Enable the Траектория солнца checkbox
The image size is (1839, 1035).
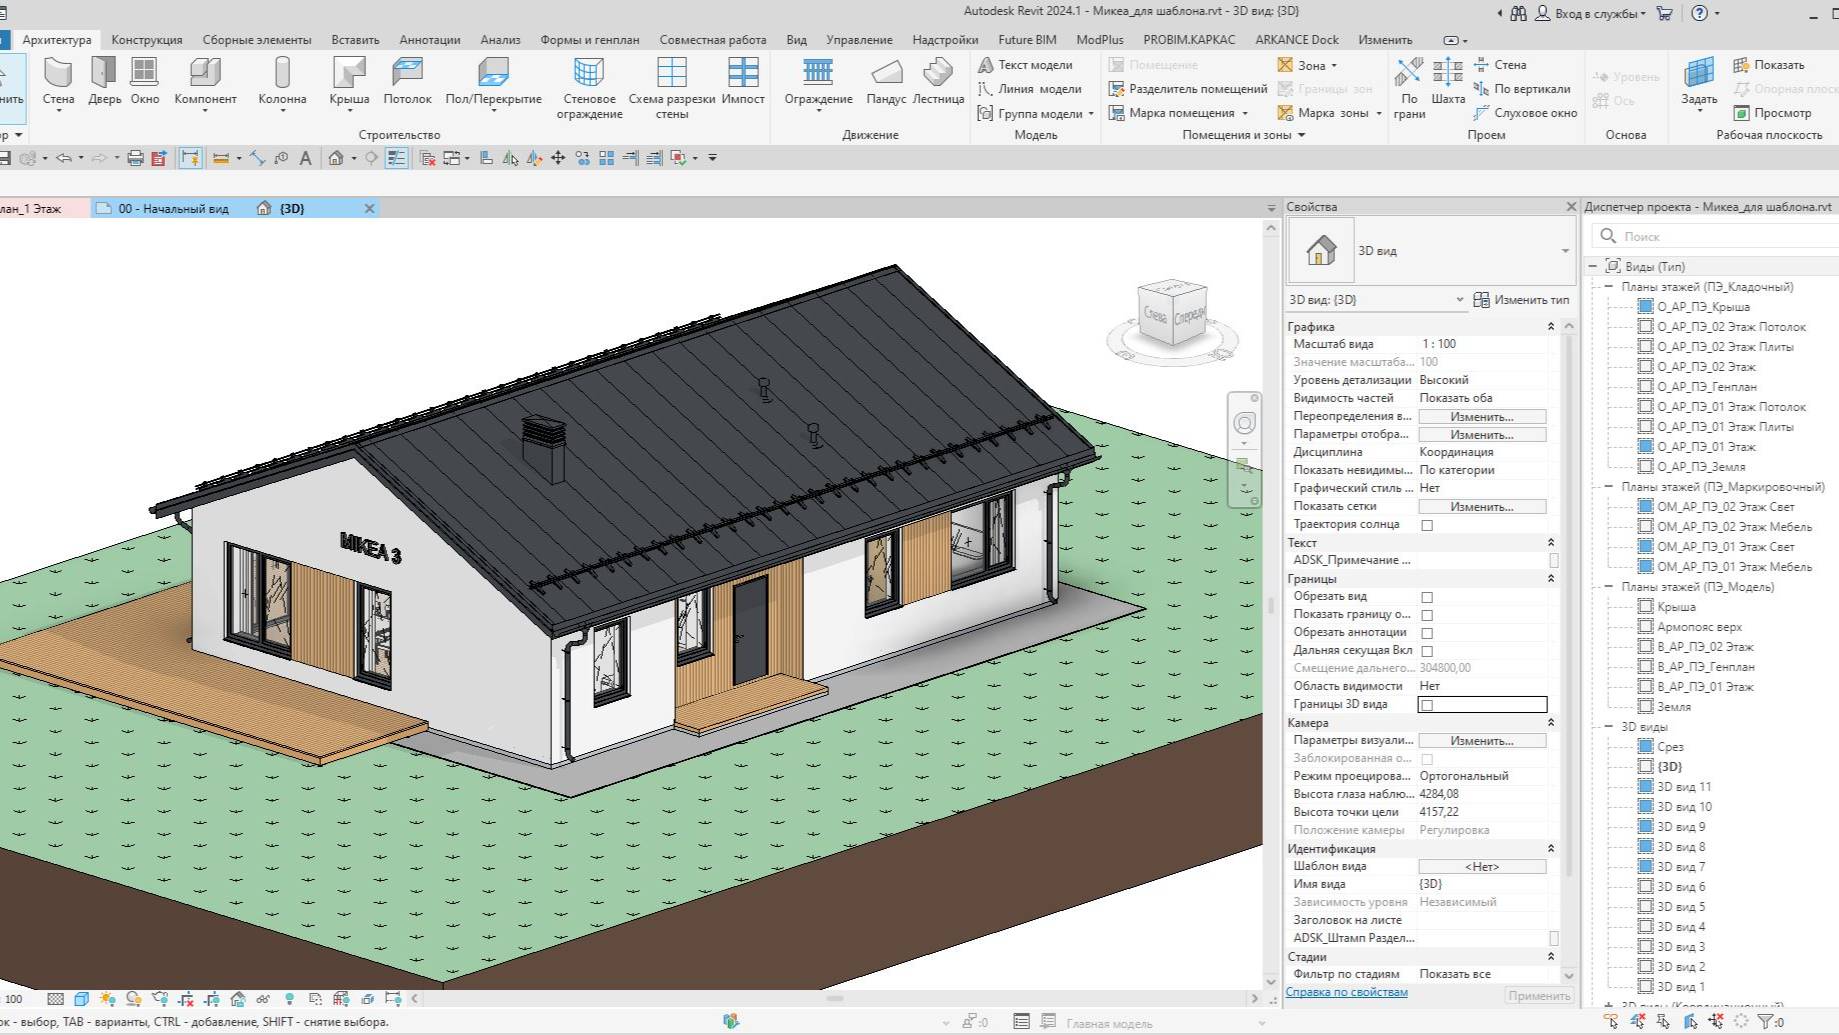(x=1427, y=525)
